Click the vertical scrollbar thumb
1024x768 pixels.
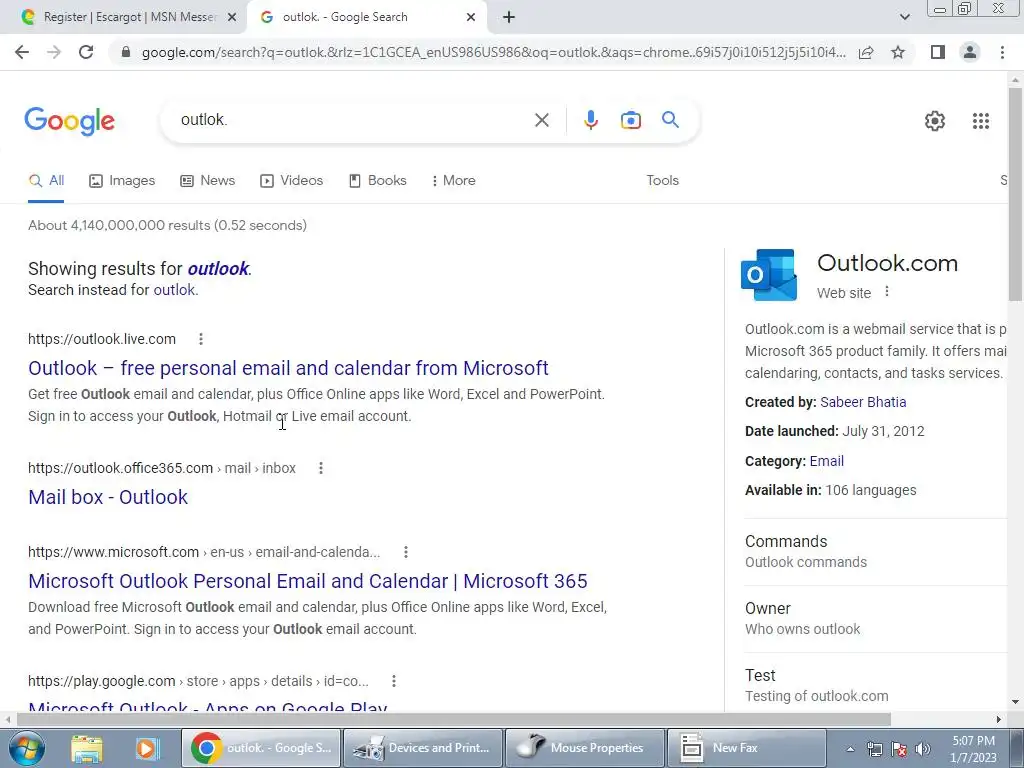point(1015,193)
